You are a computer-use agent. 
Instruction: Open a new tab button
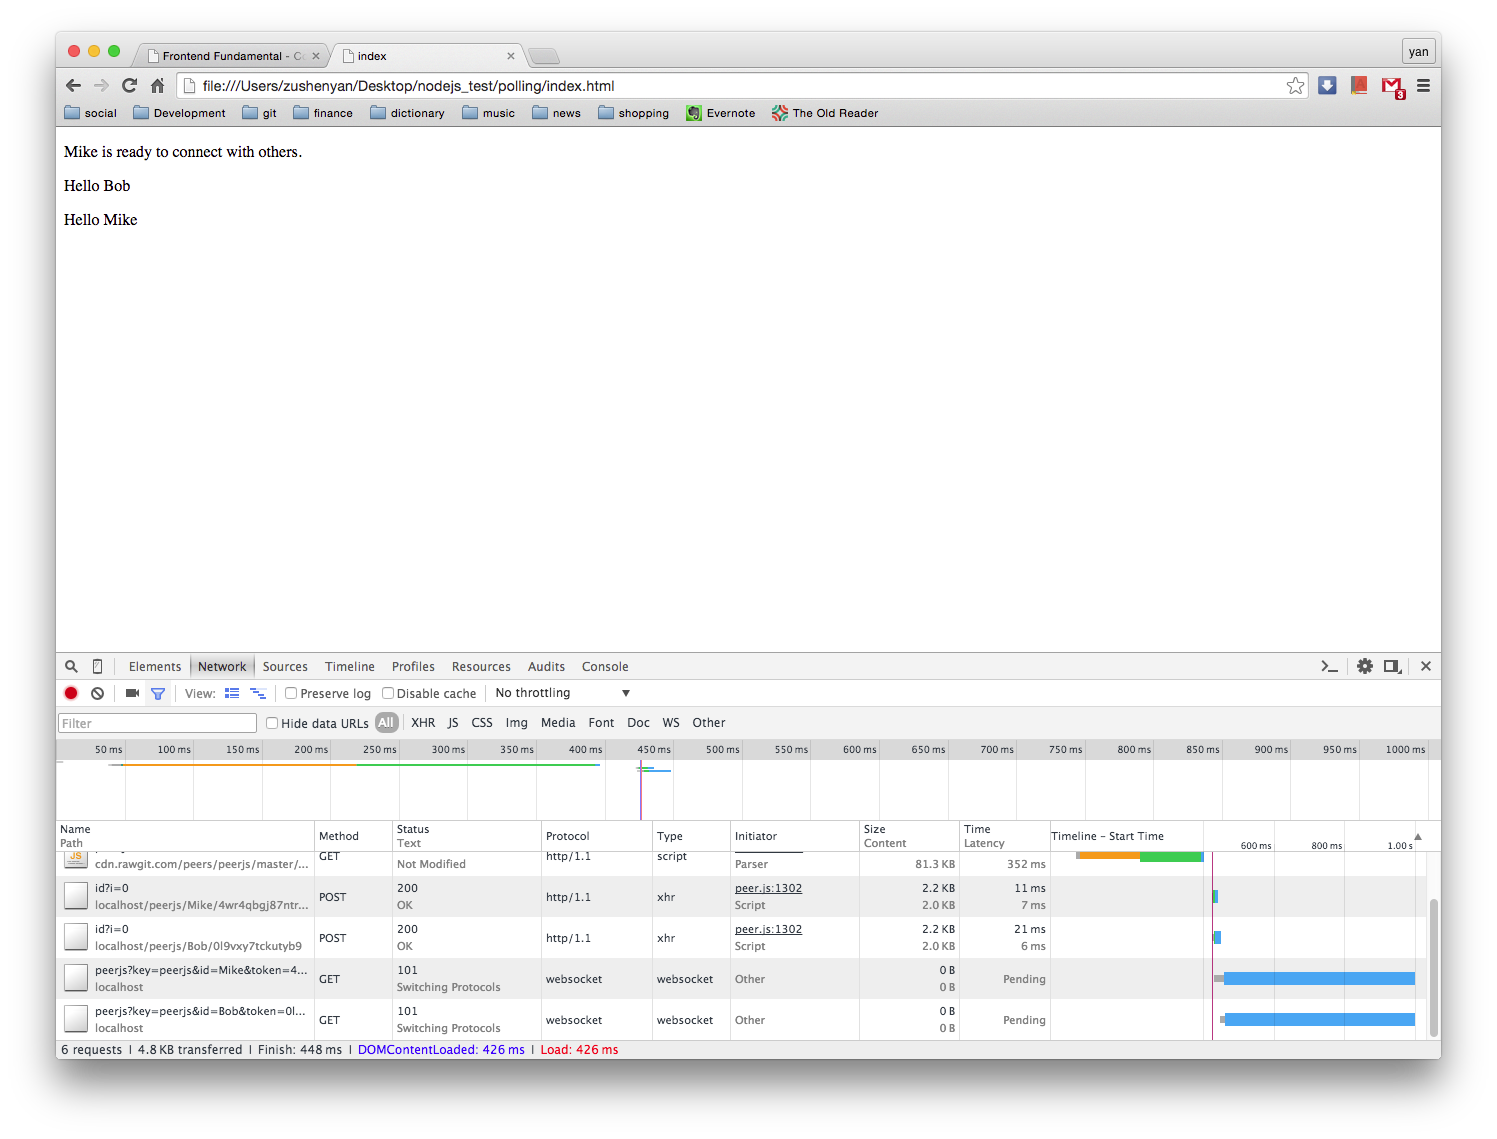tap(544, 56)
